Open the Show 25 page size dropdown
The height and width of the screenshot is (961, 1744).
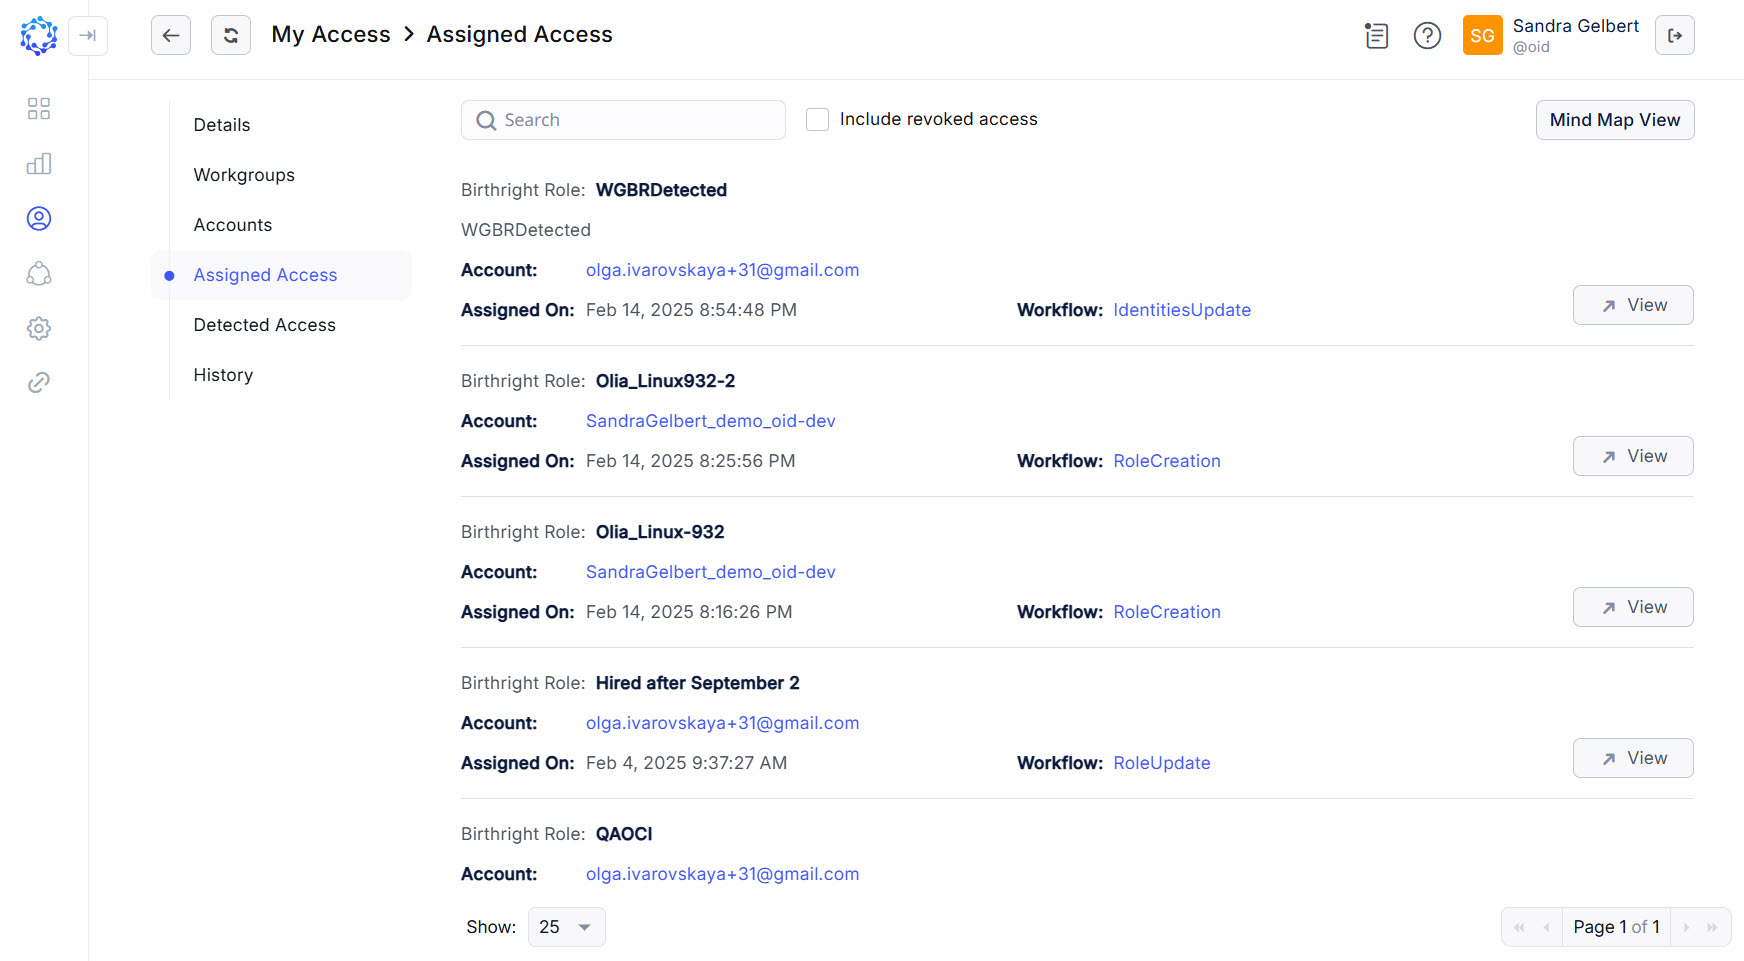coord(566,927)
